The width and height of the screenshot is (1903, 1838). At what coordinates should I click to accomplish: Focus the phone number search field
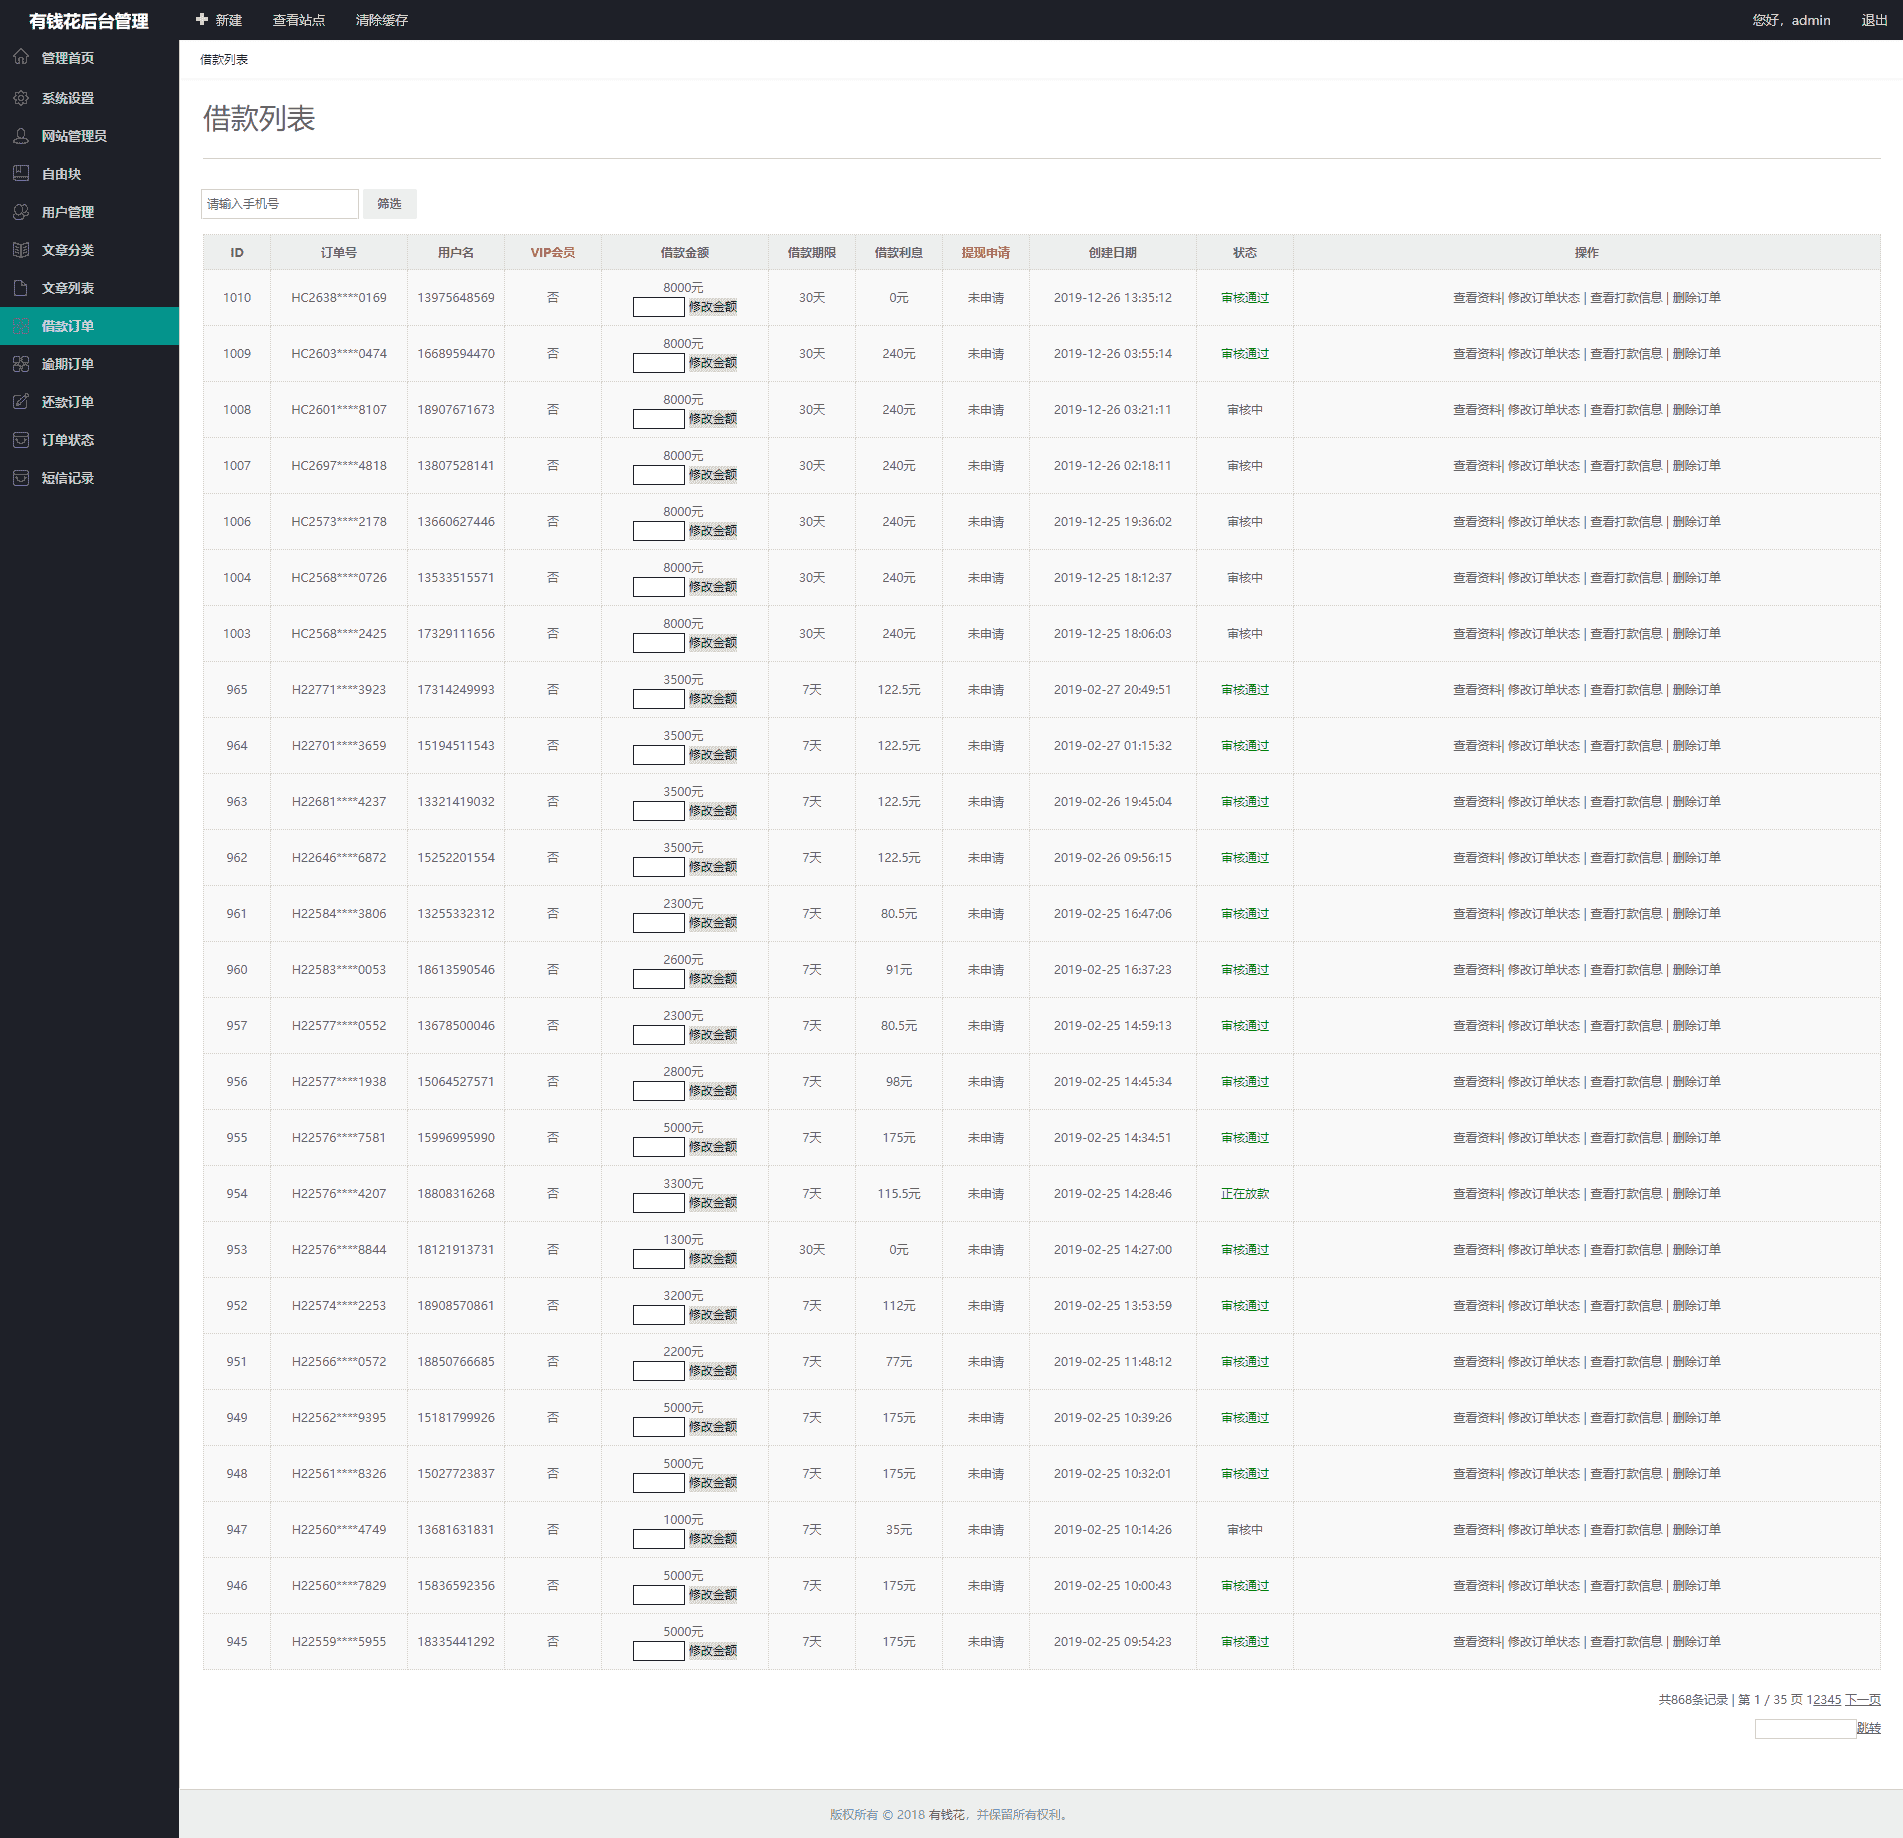(279, 204)
